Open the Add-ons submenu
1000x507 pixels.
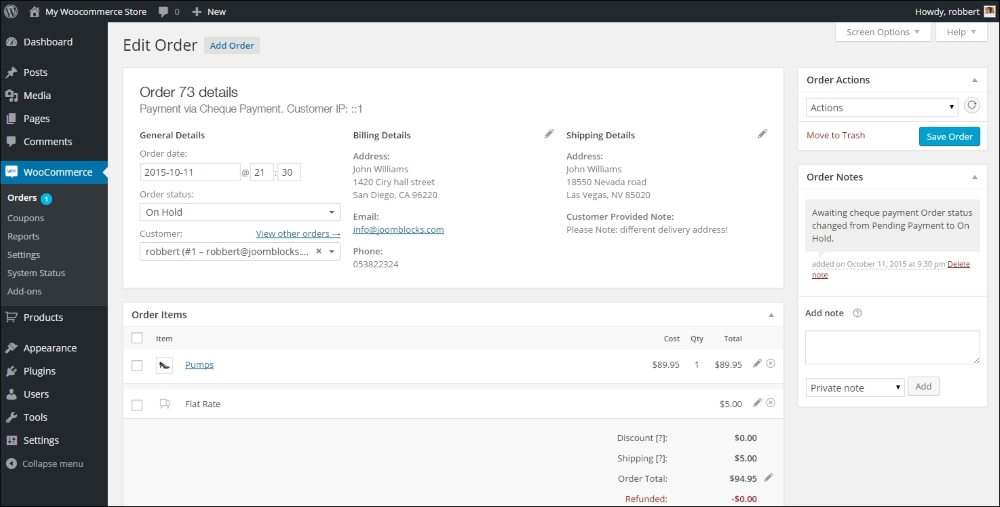click(24, 291)
